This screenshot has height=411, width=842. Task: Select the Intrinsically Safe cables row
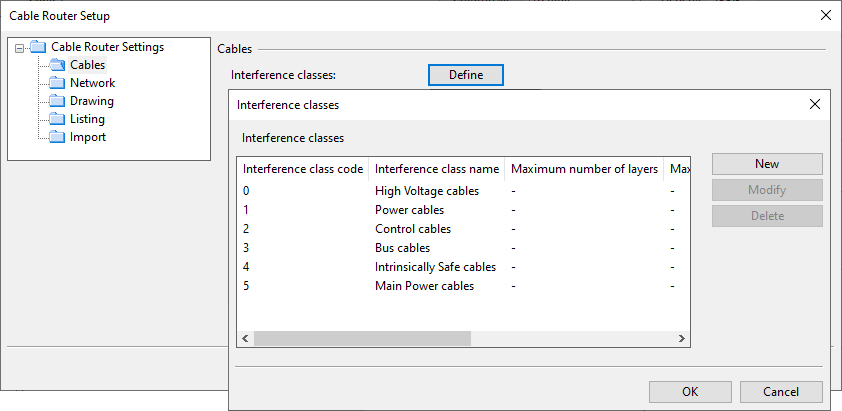click(435, 267)
